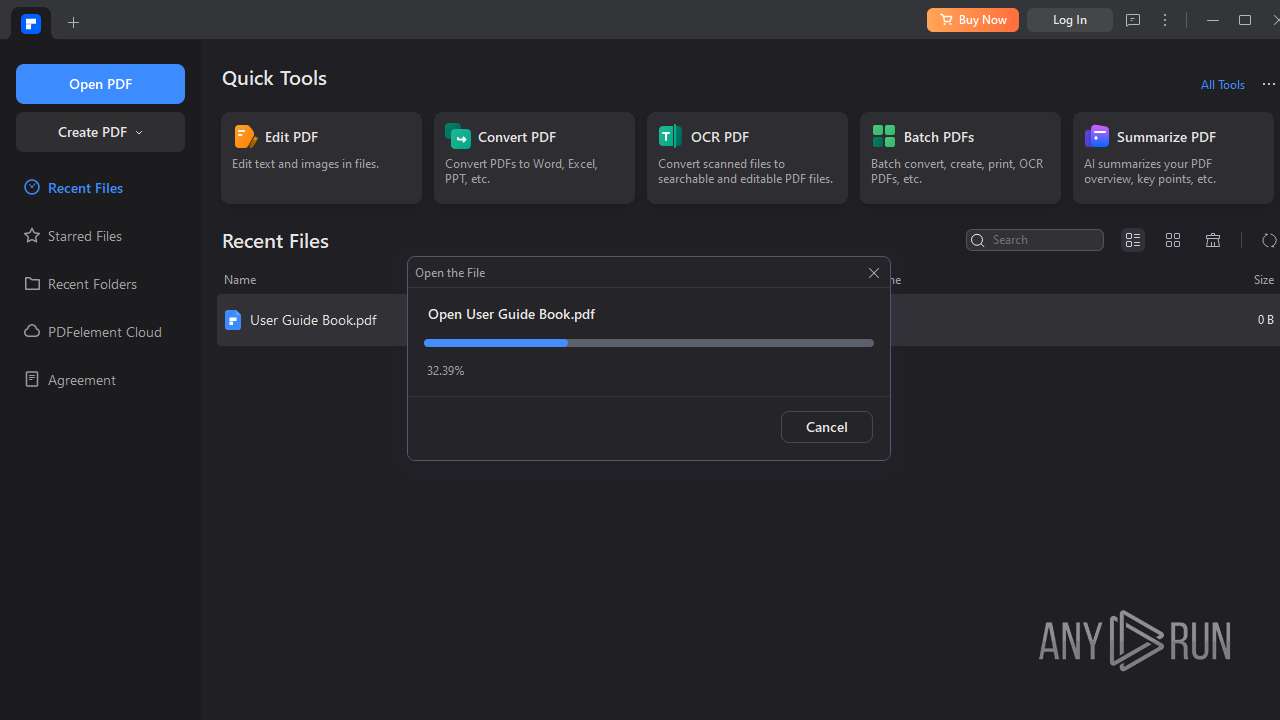
Task: Click the Edit PDF tool icon
Action: coord(245,137)
